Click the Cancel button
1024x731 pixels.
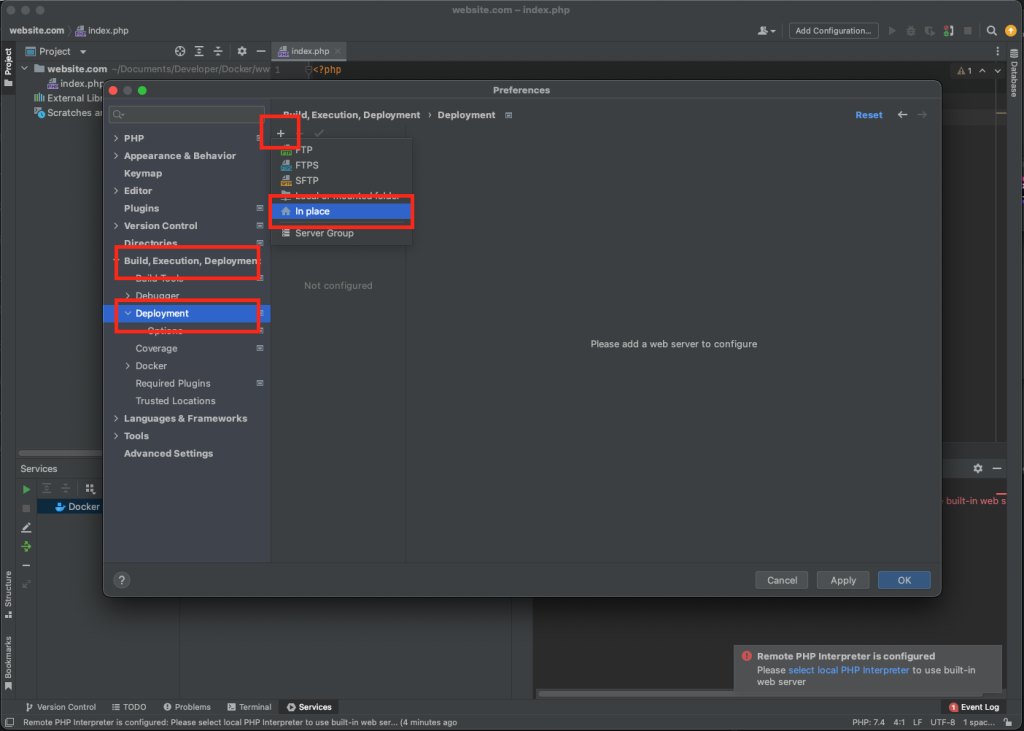point(782,580)
